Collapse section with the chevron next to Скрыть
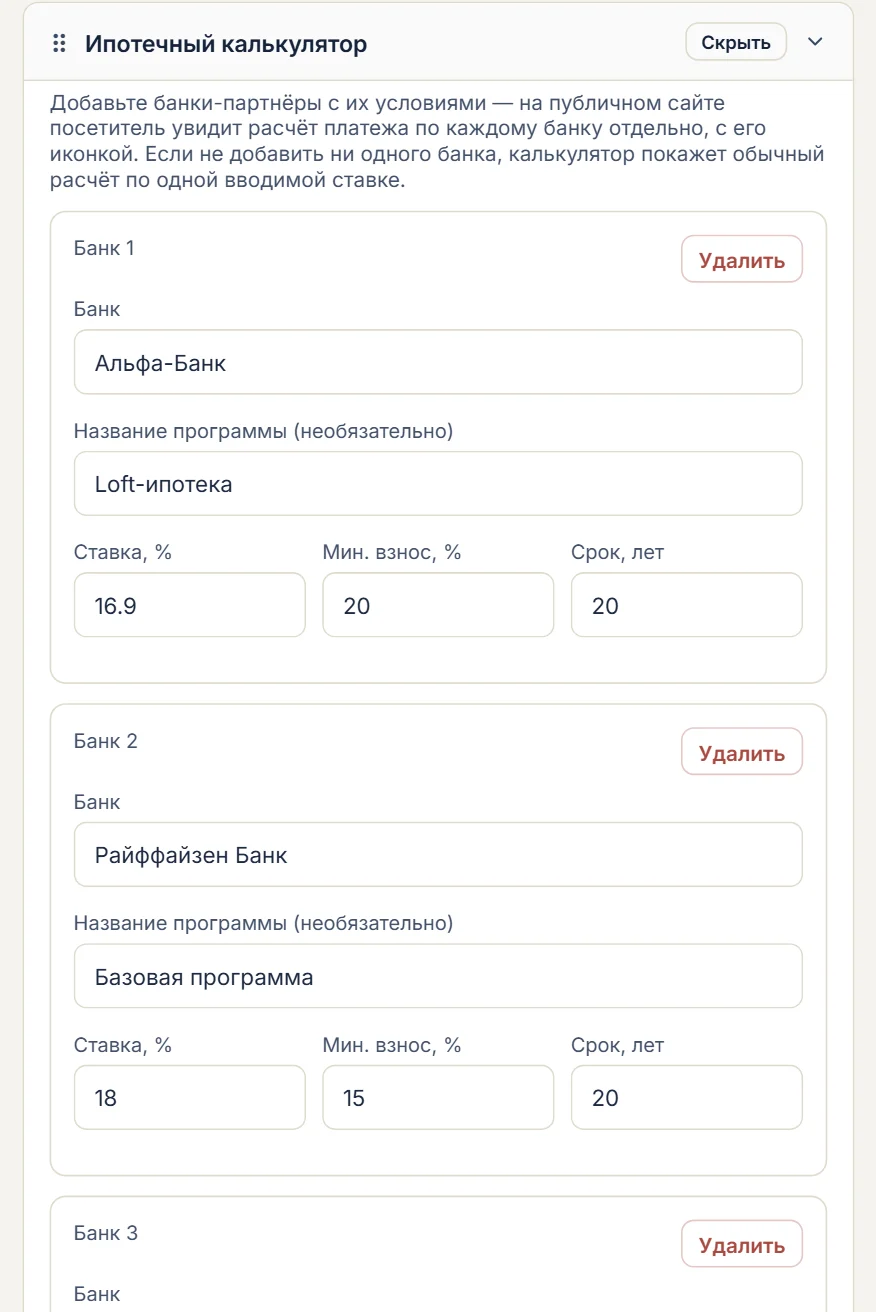This screenshot has height=1312, width=876. point(815,42)
